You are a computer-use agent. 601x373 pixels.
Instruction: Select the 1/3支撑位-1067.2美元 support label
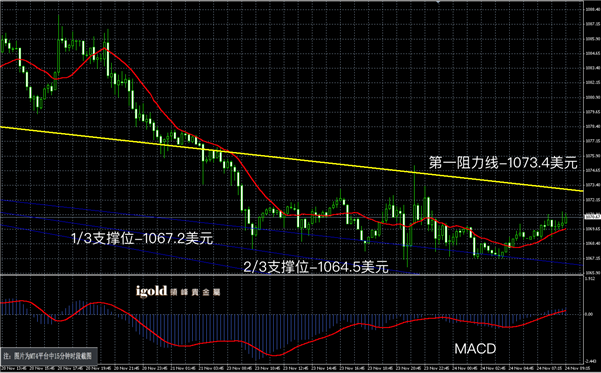[x=142, y=238]
